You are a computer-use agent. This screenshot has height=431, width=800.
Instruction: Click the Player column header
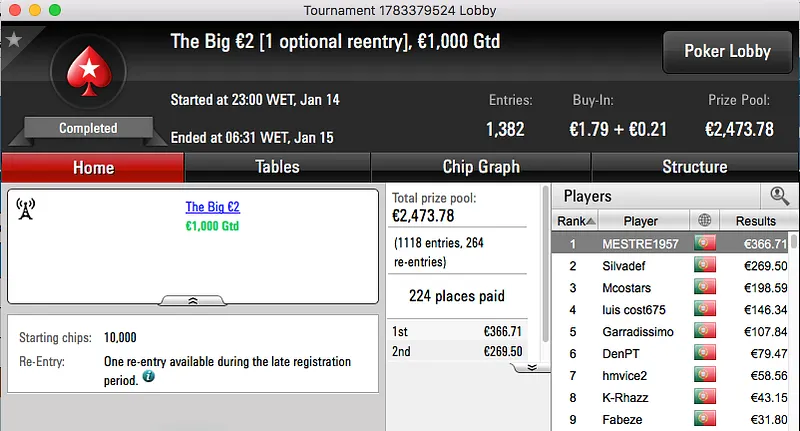(640, 221)
